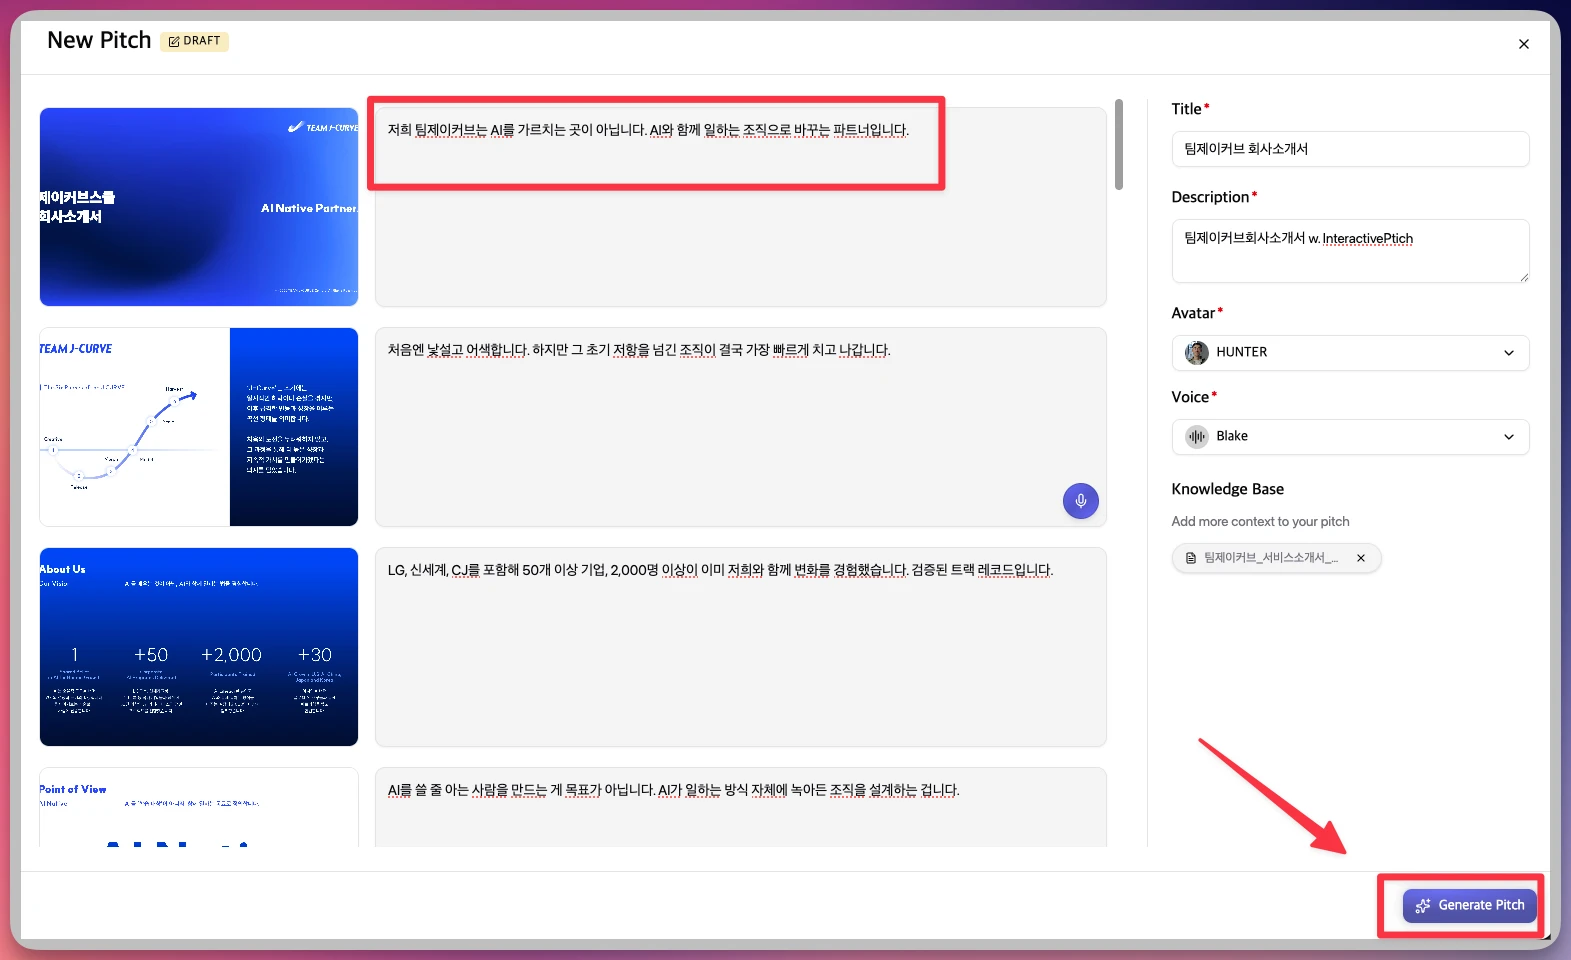Click the DRAFT status badge
This screenshot has height=960, width=1571.
pos(195,41)
